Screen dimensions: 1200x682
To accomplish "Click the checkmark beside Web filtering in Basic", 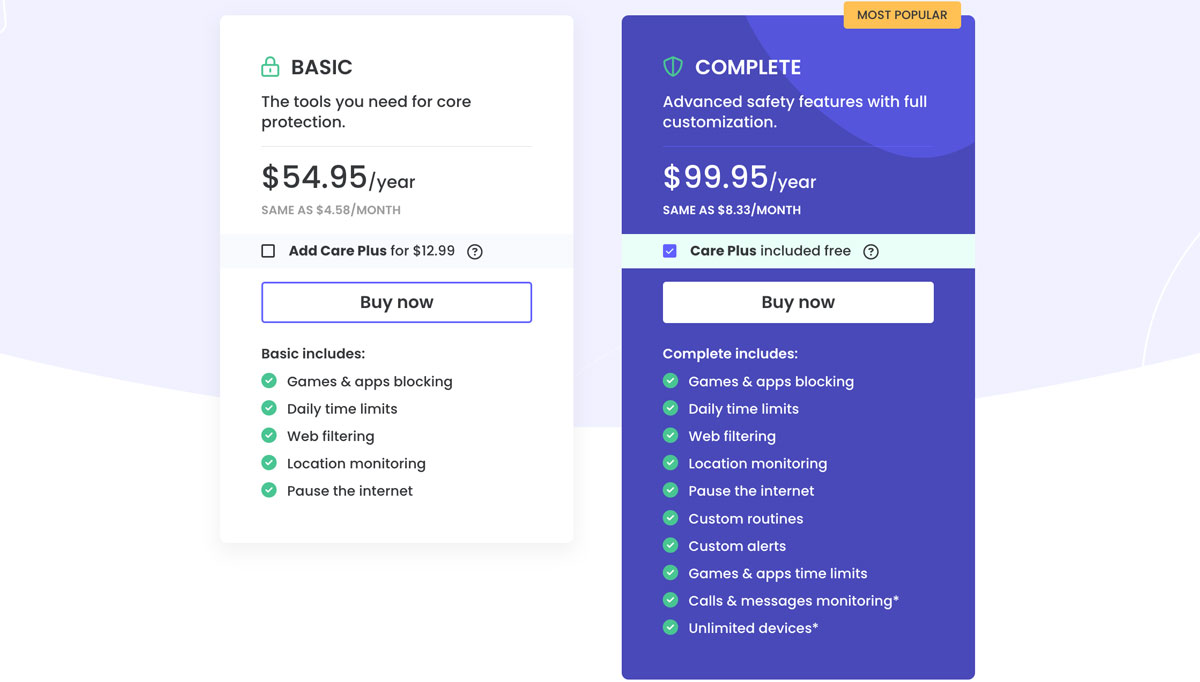I will click(269, 436).
